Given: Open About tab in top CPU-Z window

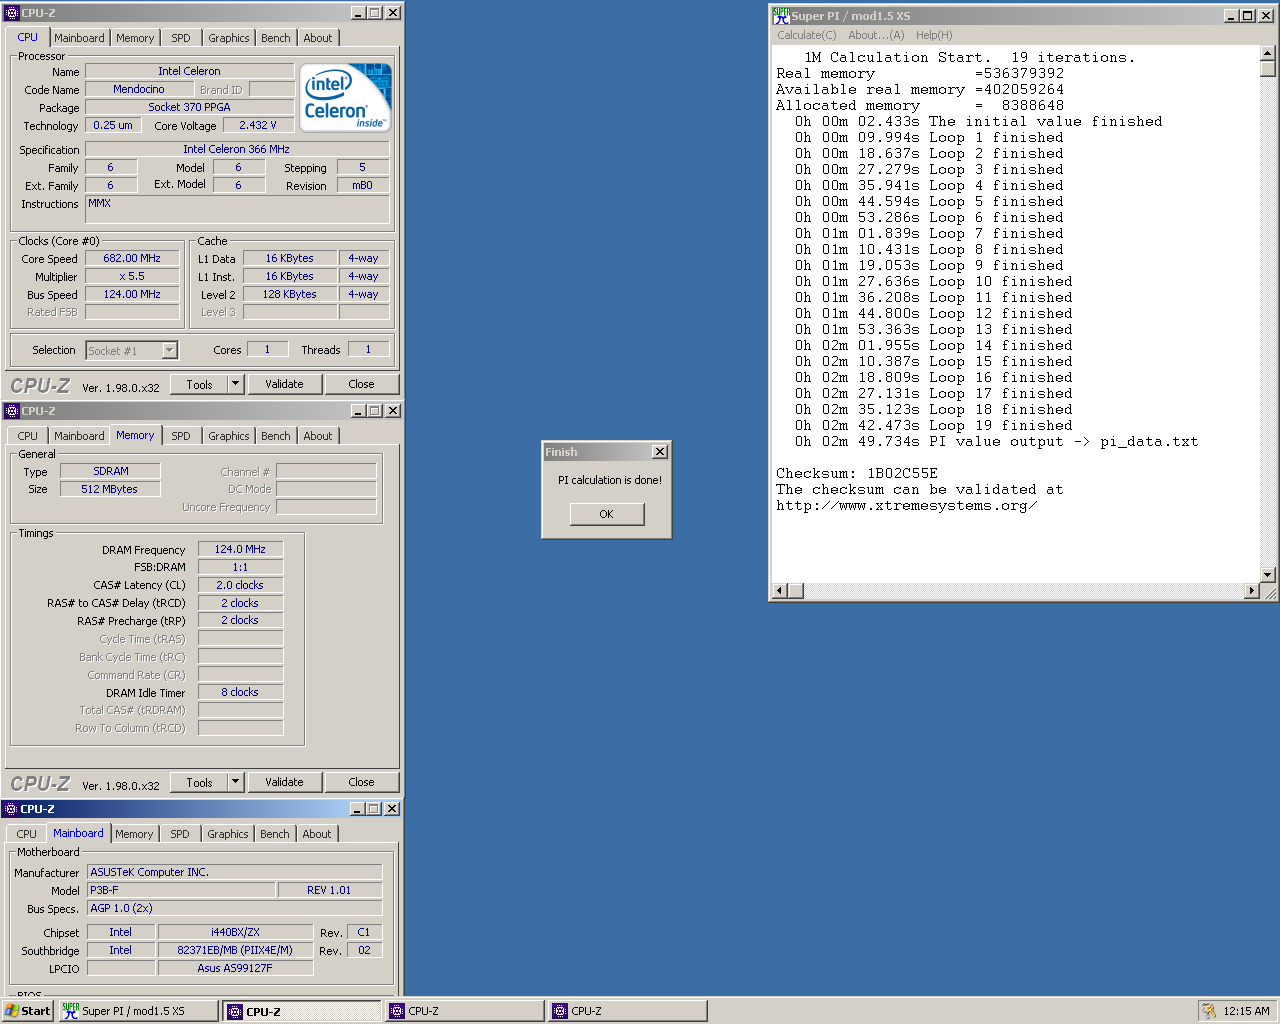Looking at the screenshot, I should (x=318, y=38).
